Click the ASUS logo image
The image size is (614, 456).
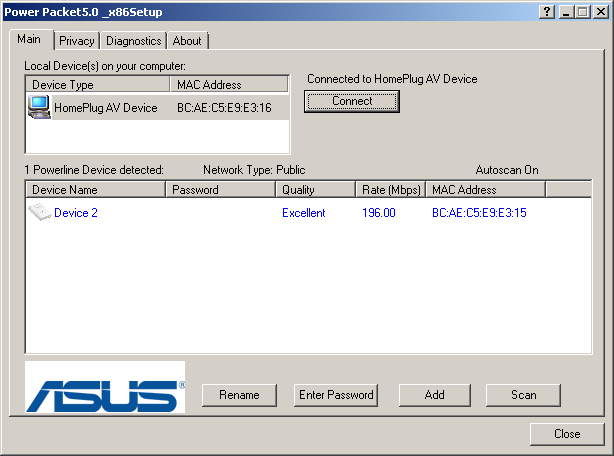(105, 387)
